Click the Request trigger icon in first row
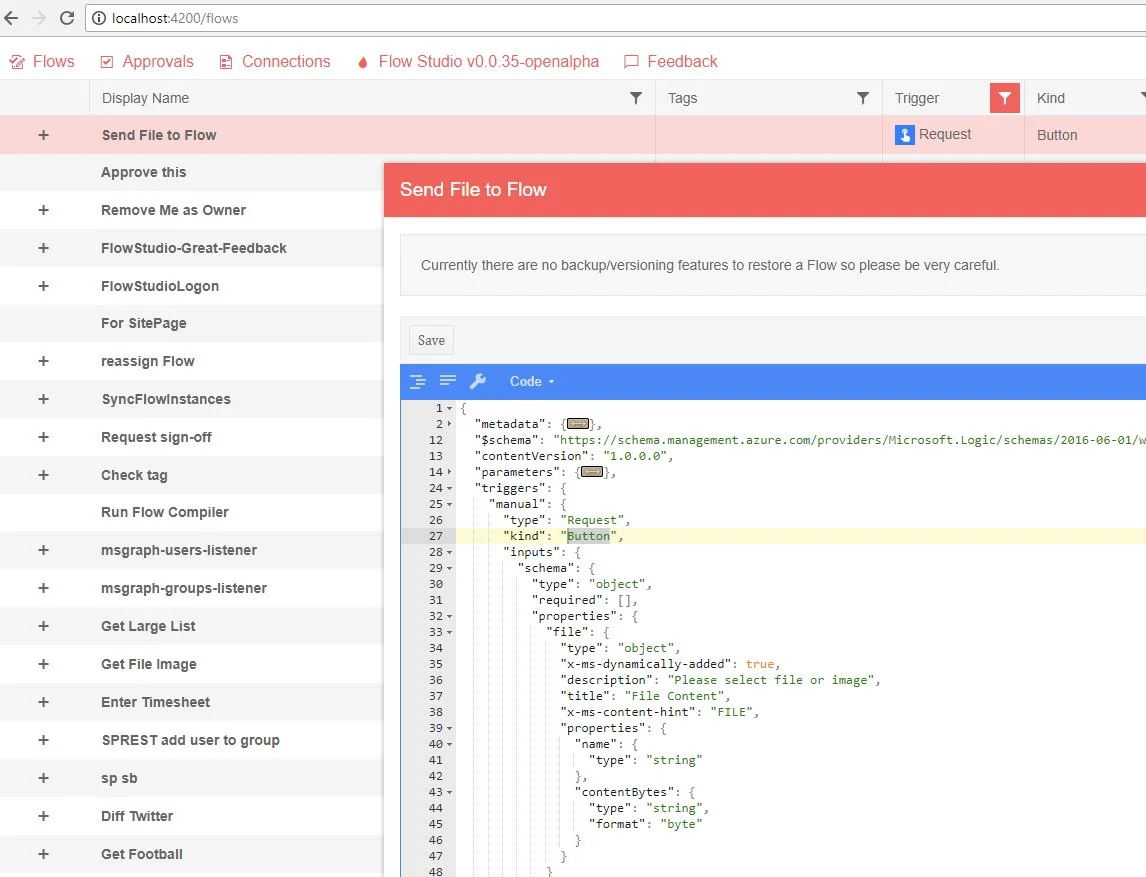1146x877 pixels. (x=905, y=135)
